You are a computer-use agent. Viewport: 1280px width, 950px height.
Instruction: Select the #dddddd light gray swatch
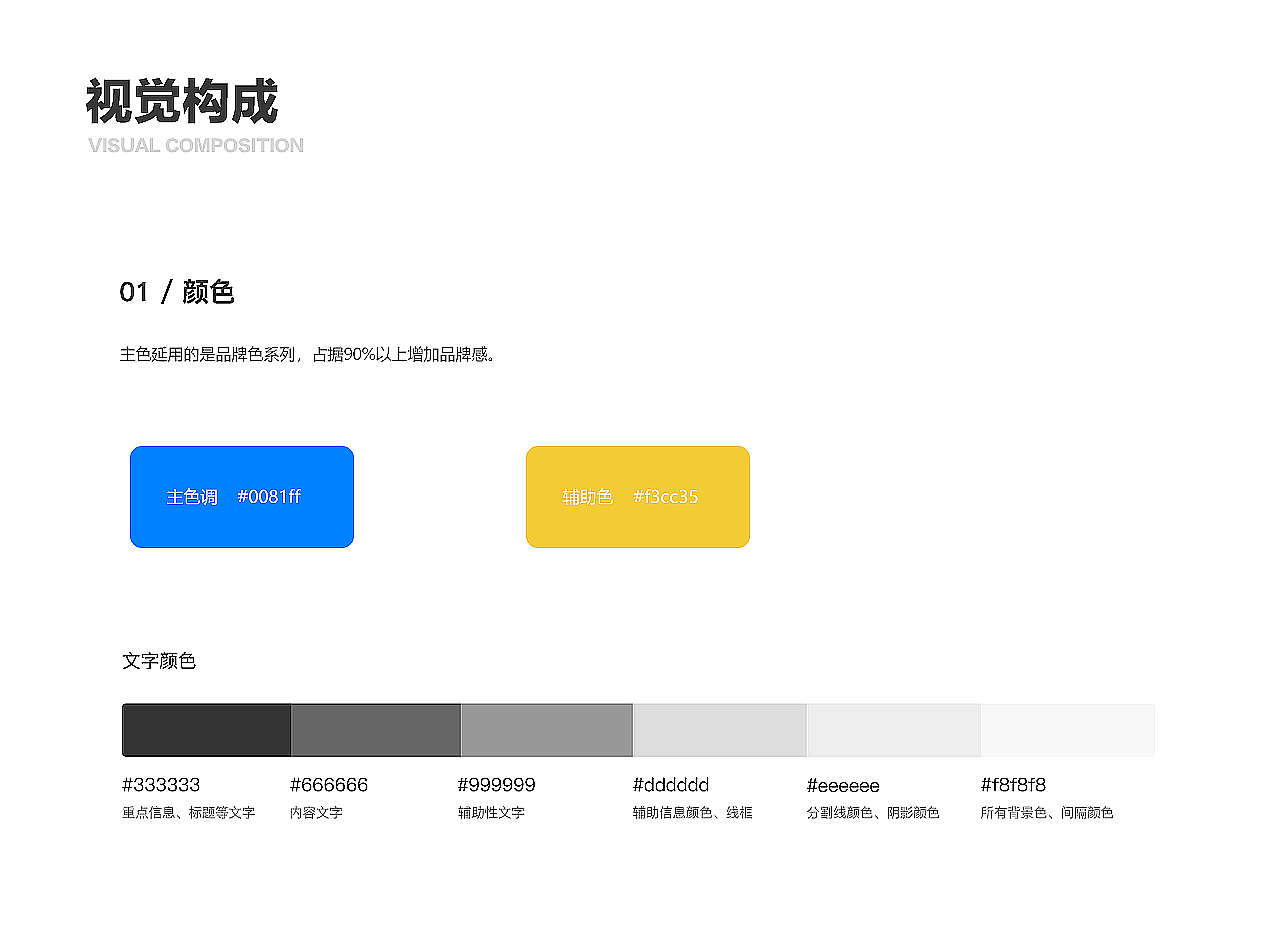[719, 730]
